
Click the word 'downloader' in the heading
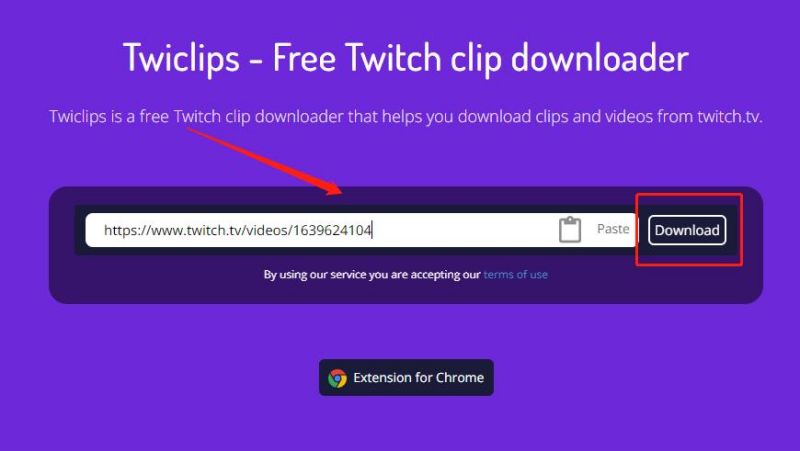(x=599, y=57)
